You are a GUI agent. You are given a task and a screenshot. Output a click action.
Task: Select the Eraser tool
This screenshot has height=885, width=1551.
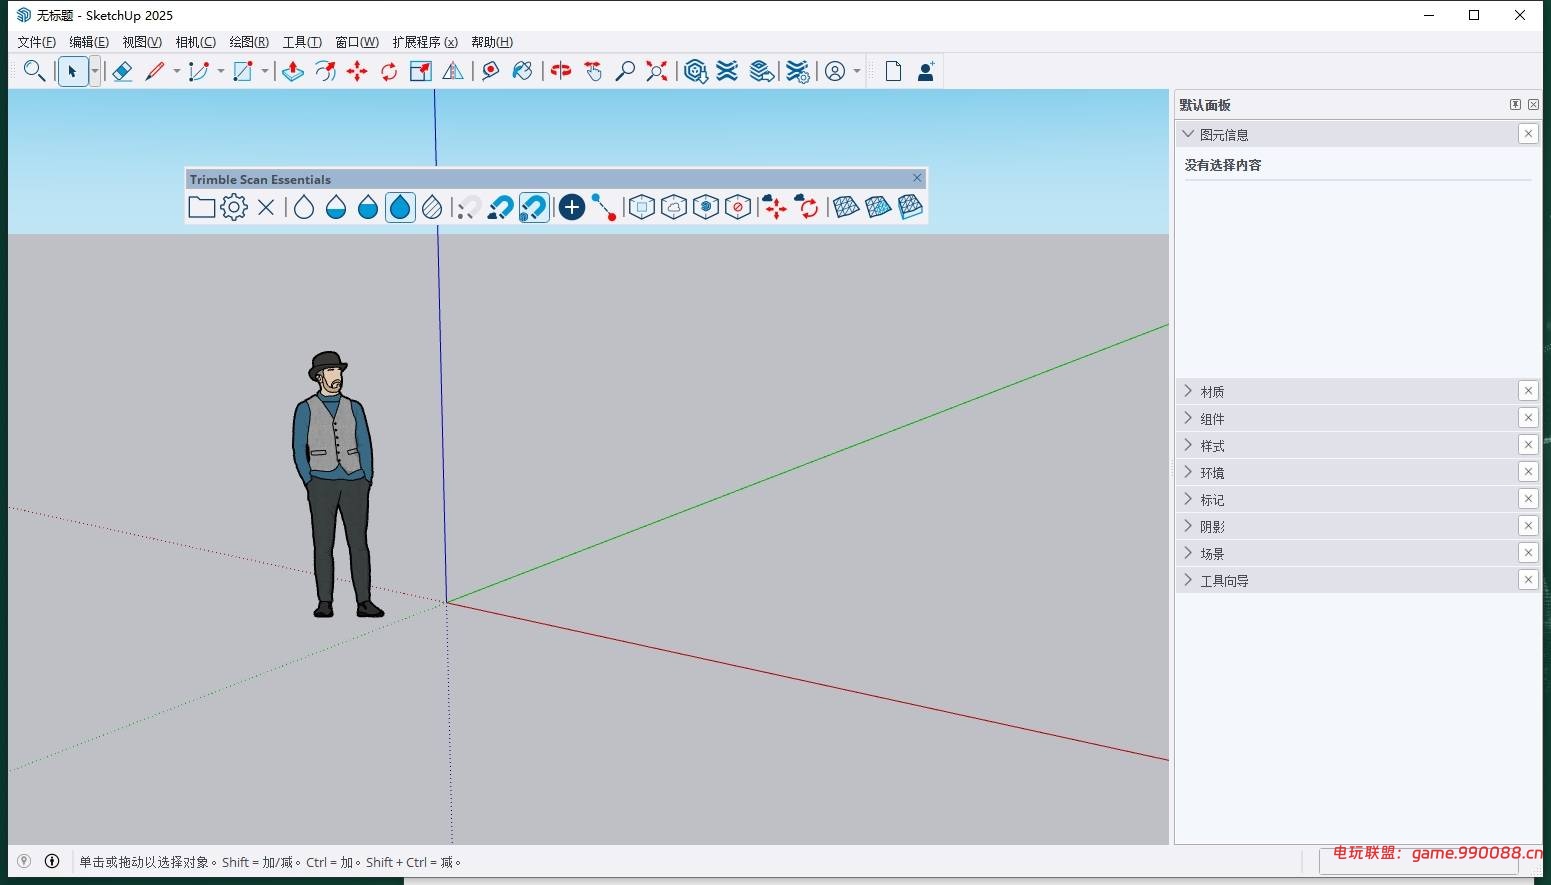coord(122,71)
